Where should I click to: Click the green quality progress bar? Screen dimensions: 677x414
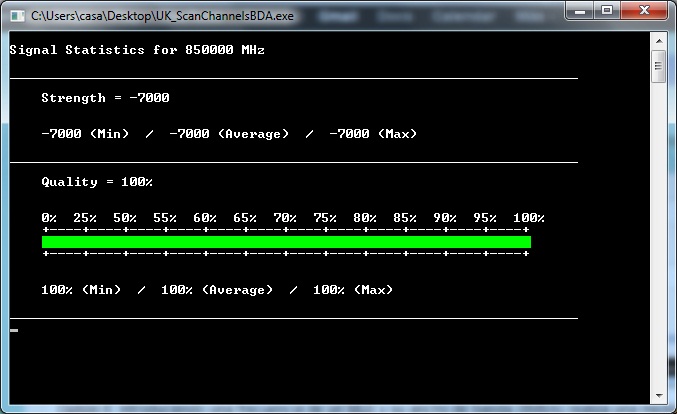[x=286, y=242]
